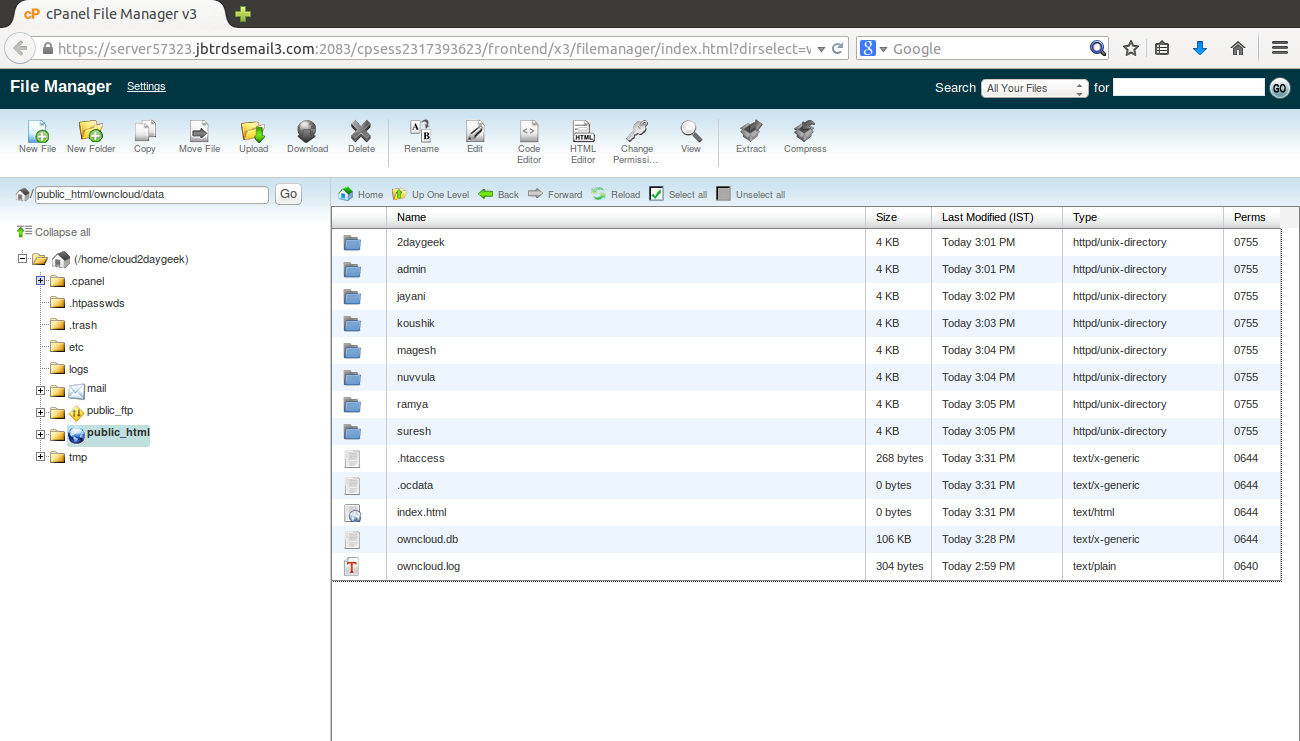Viewport: 1300px width, 741px height.
Task: Click the Upload toolbar icon
Action: tap(253, 132)
